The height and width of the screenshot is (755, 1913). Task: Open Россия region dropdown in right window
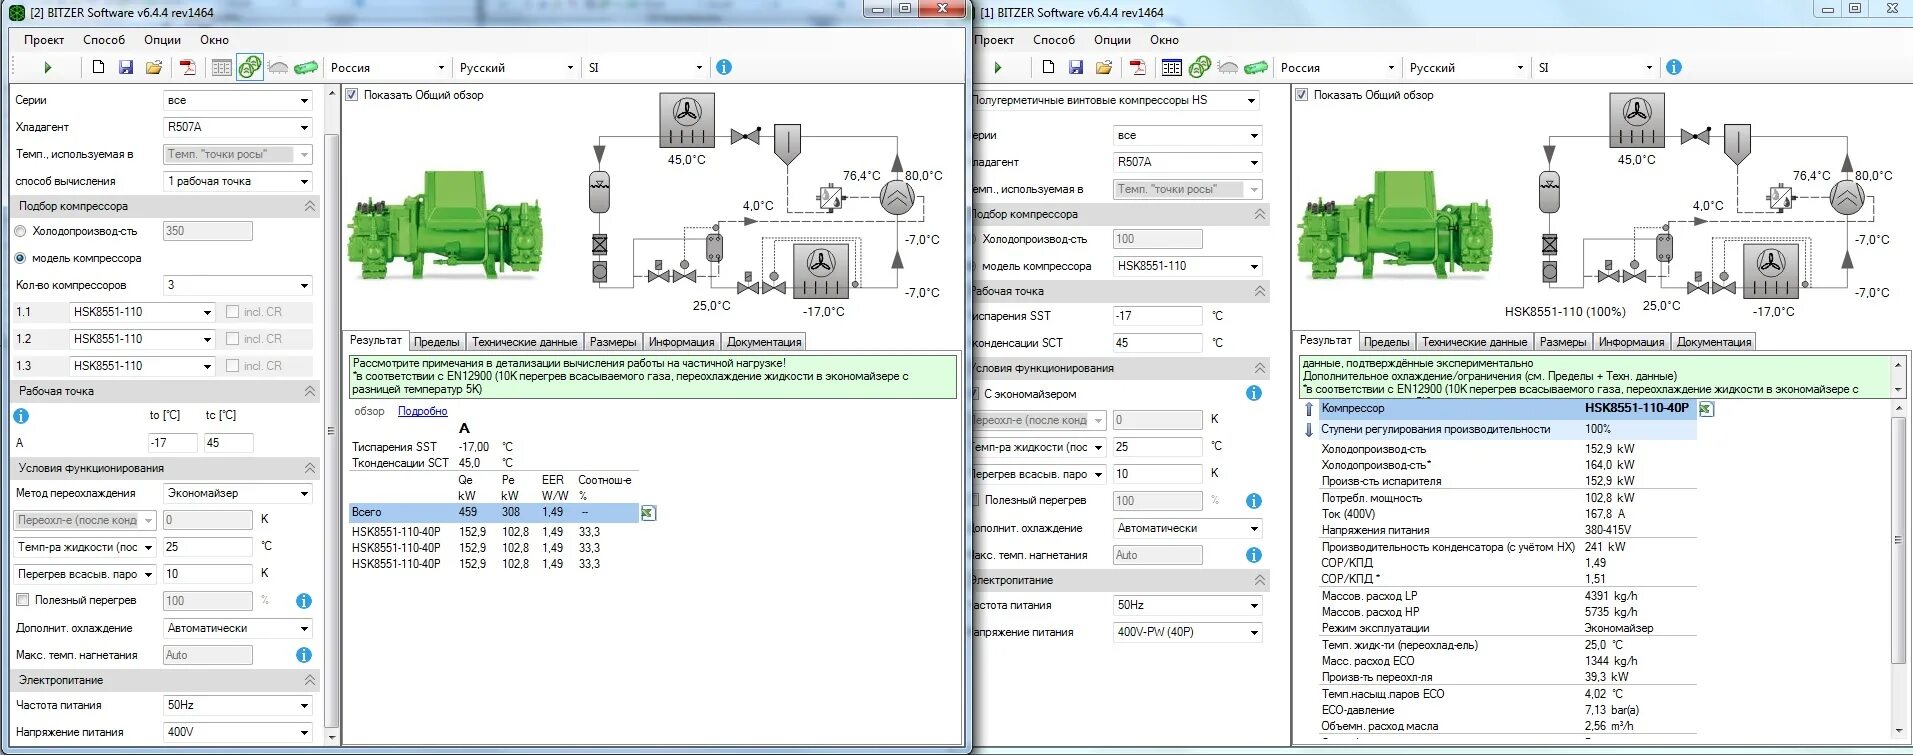[x=1338, y=67]
